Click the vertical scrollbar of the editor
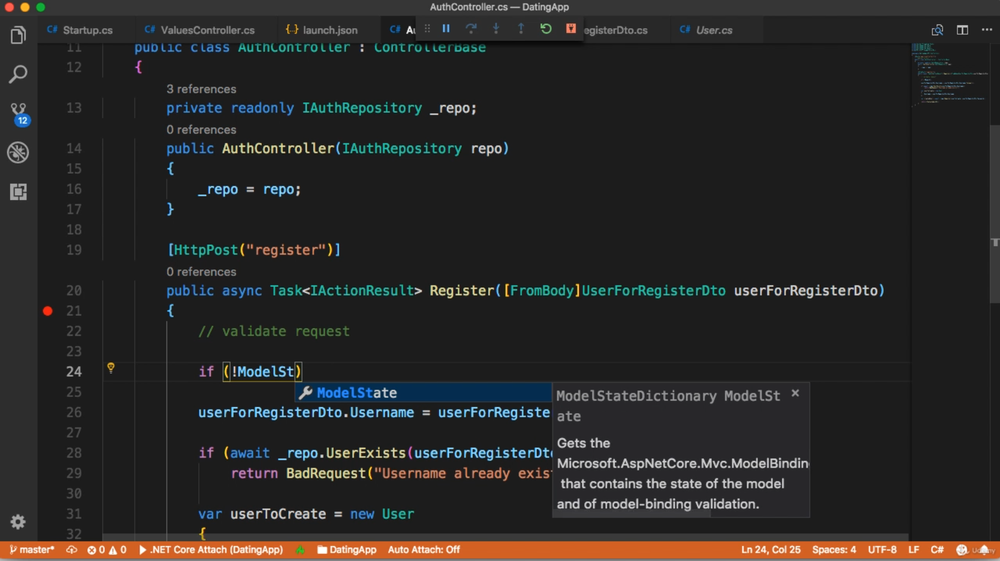1000x561 pixels. [x=995, y=214]
